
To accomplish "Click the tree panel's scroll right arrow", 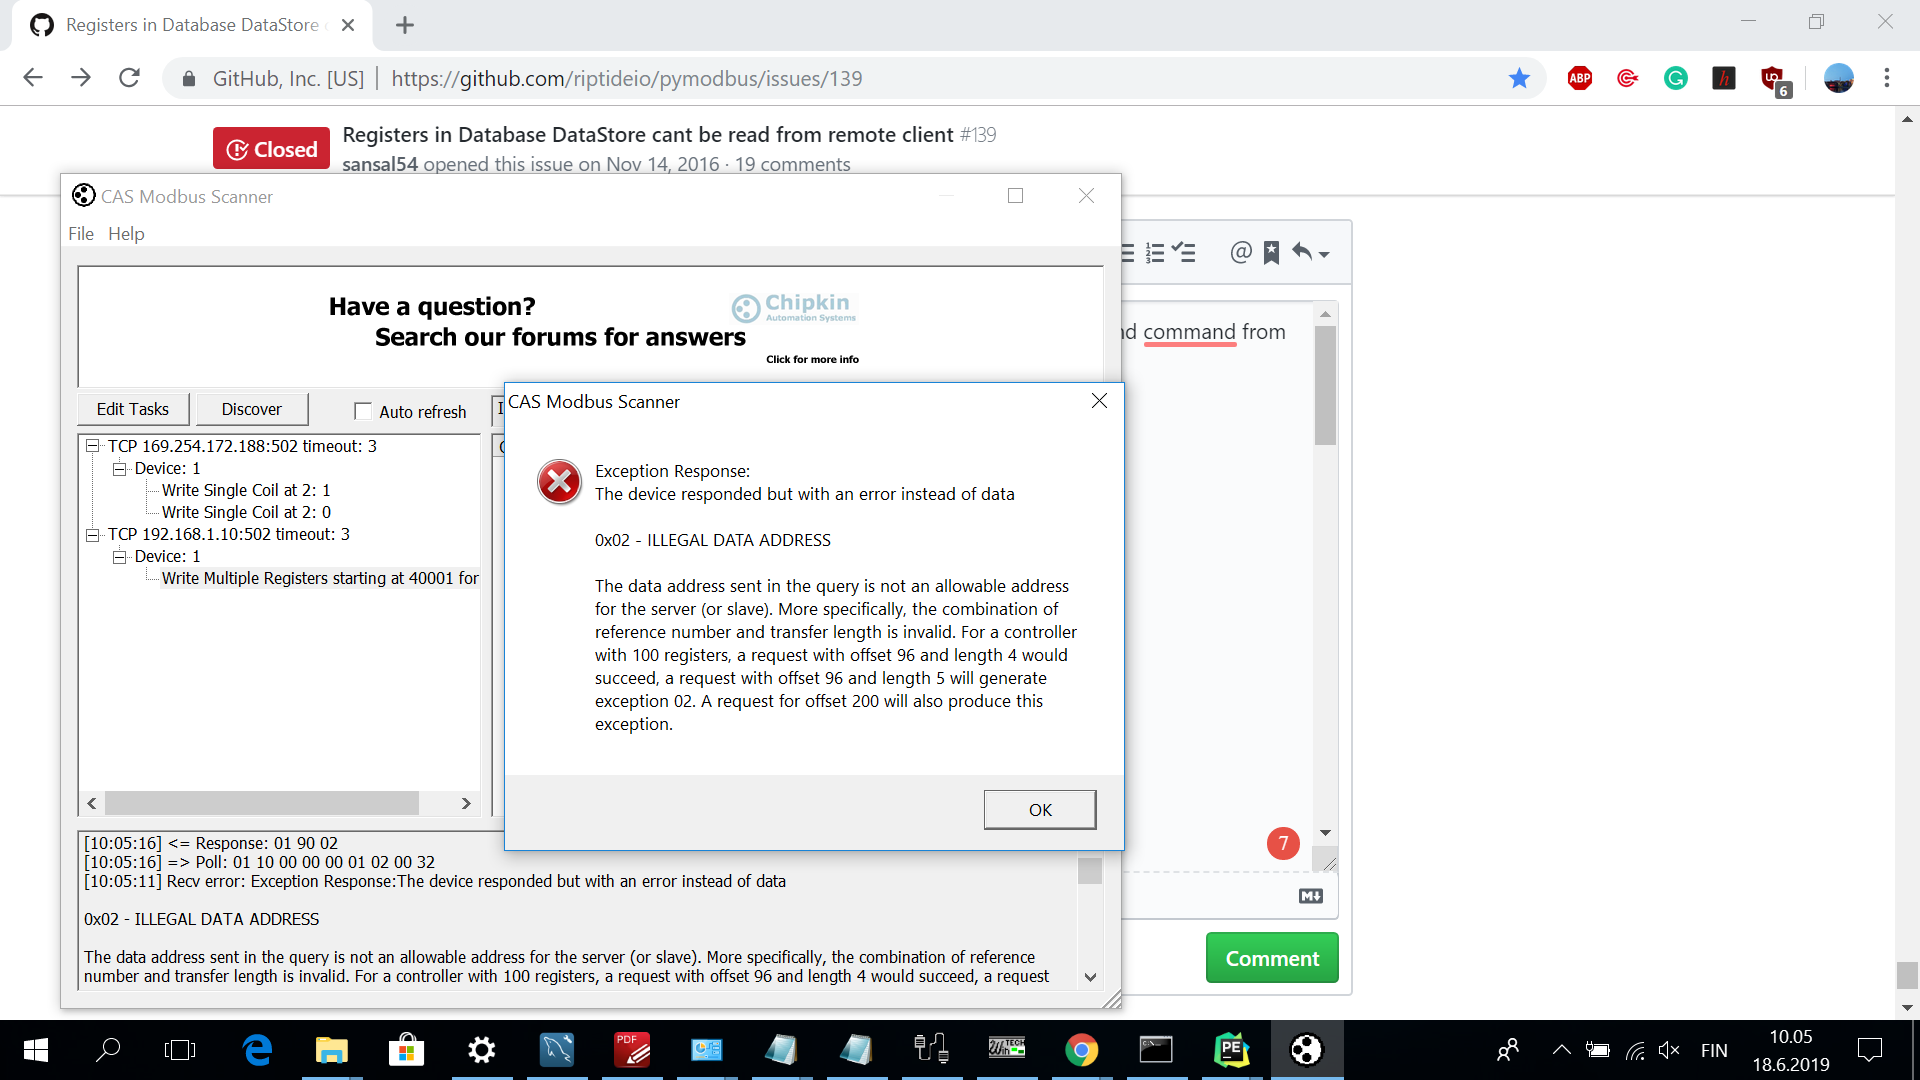I will coord(465,803).
